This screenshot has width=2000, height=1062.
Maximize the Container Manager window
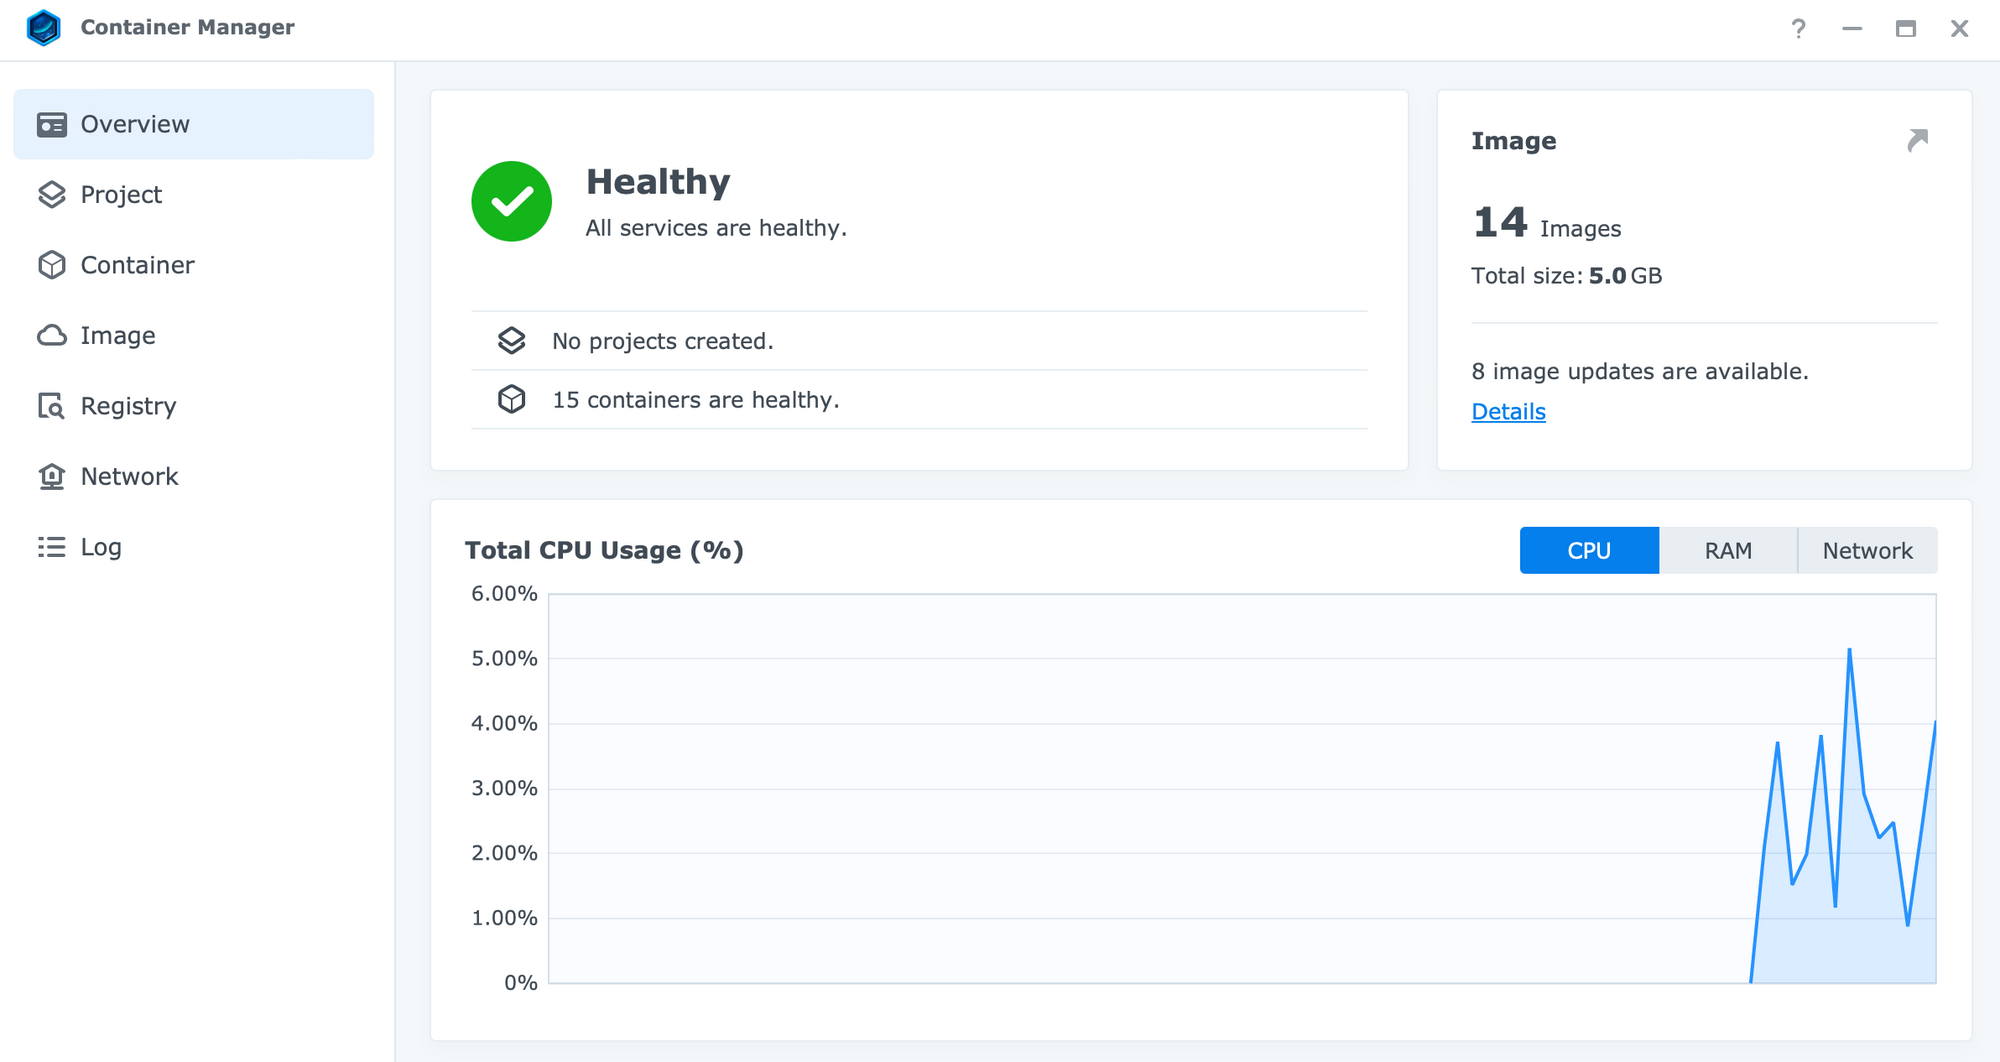point(1905,28)
